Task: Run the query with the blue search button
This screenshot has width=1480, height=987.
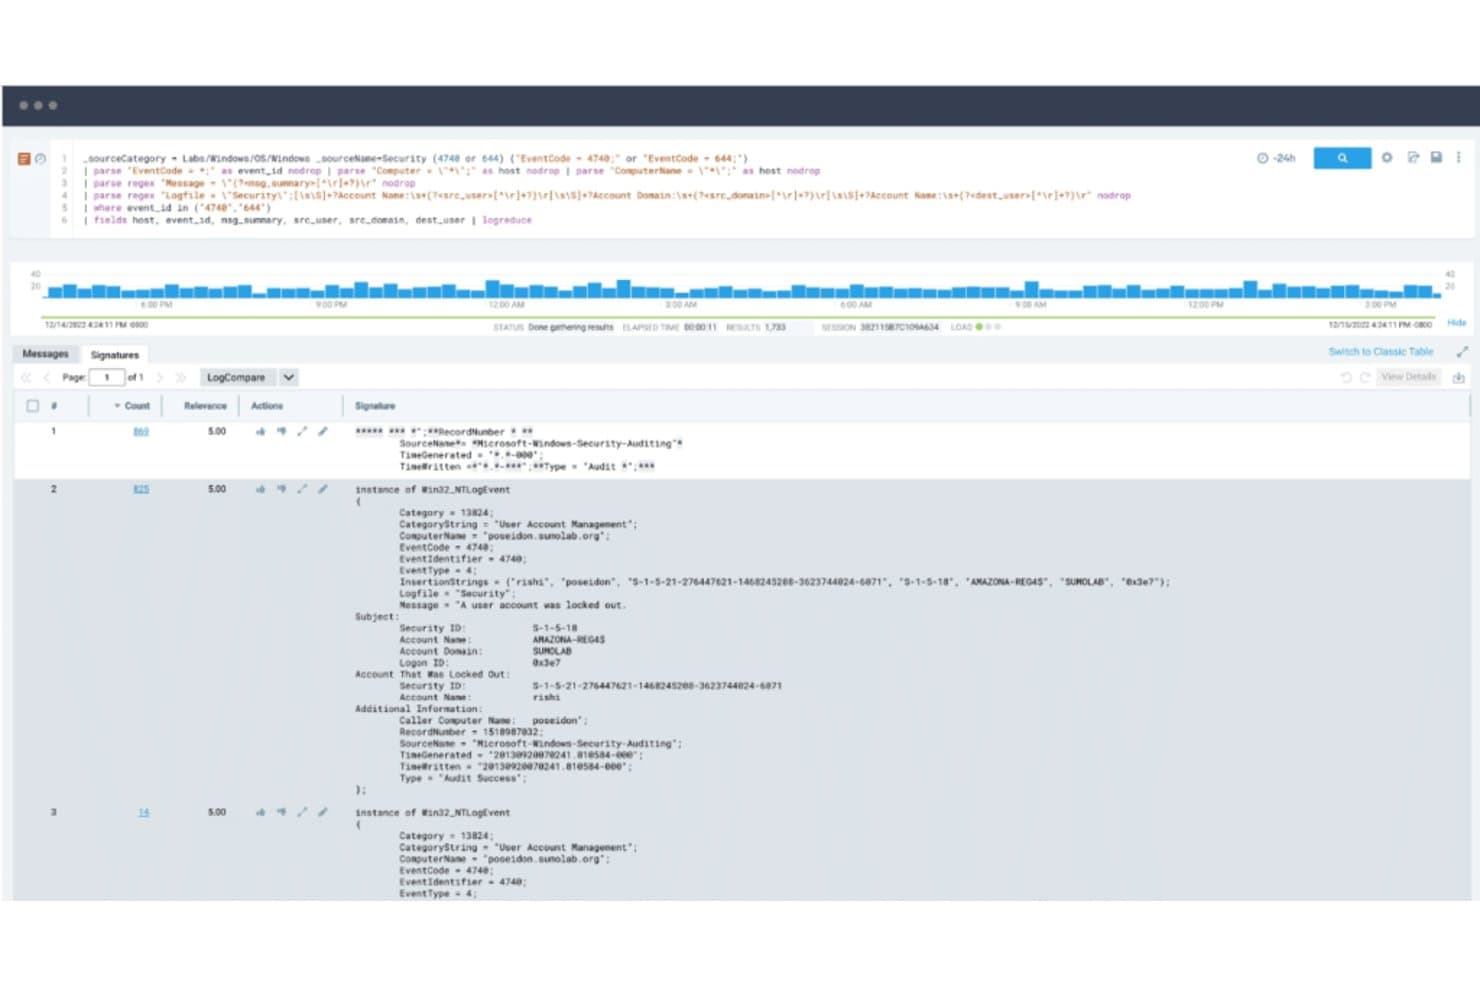Action: (1342, 158)
